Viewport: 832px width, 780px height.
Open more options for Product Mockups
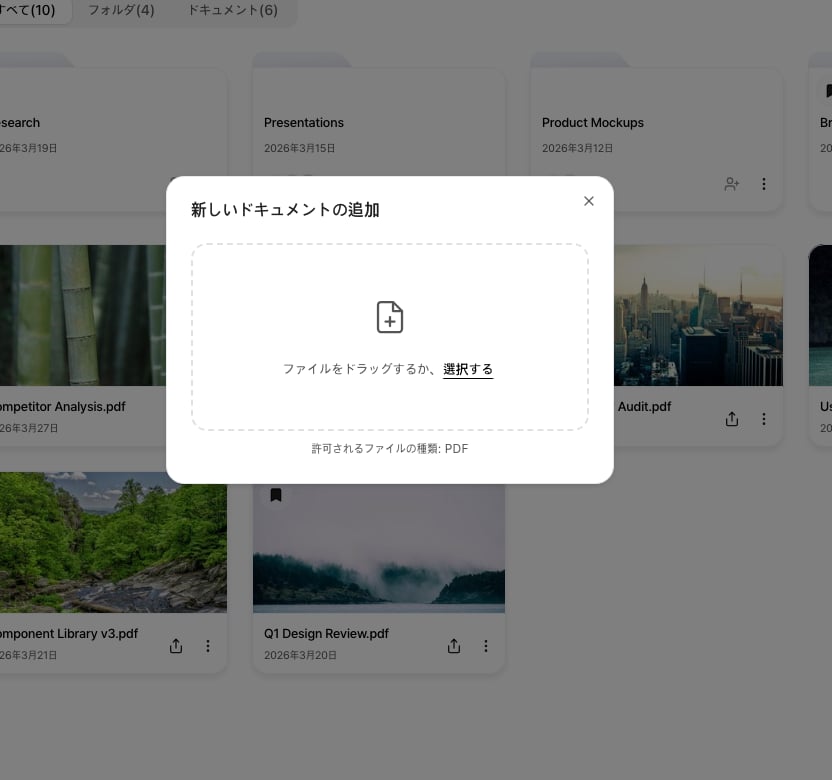[764, 184]
